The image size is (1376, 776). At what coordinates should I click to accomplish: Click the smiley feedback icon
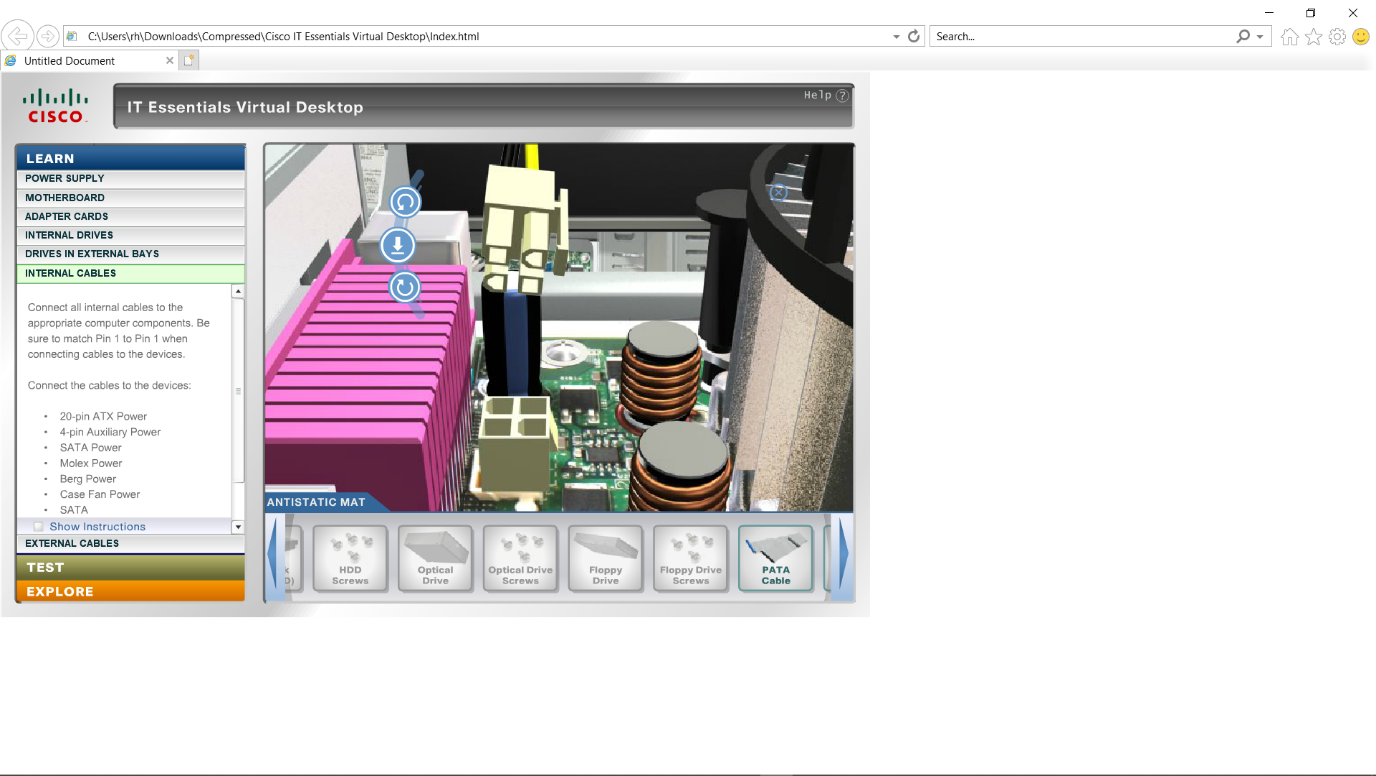[1361, 36]
